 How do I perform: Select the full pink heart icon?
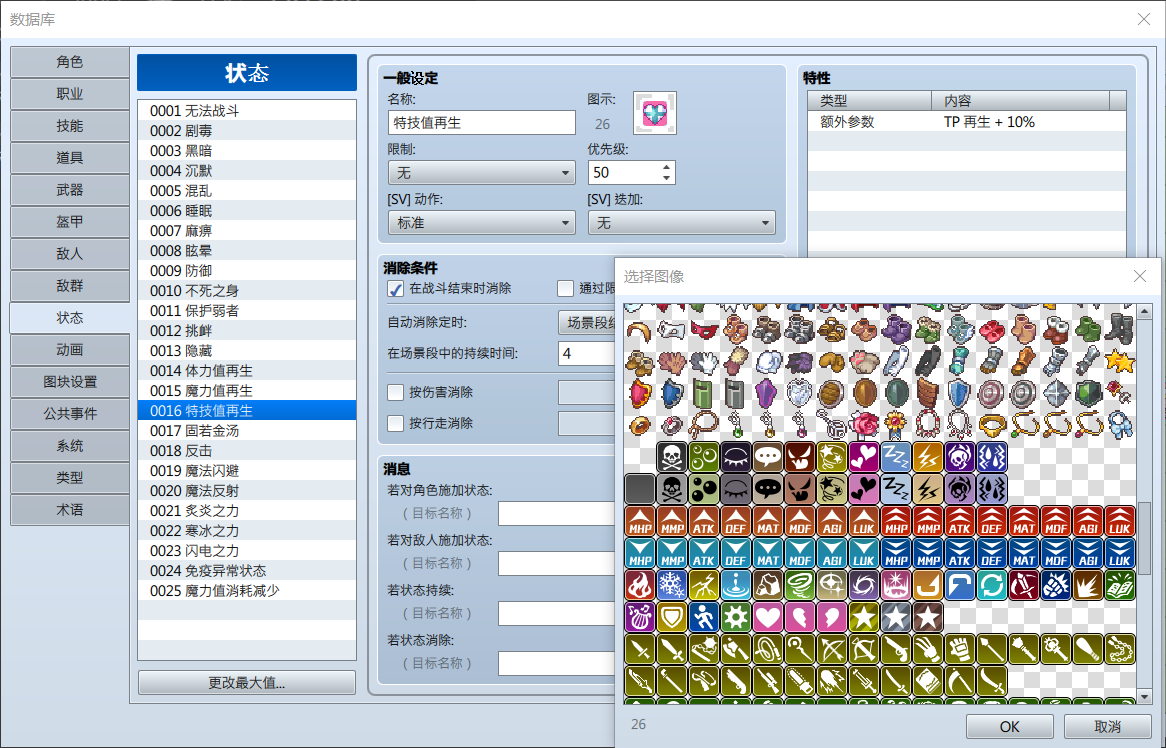[x=767, y=617]
